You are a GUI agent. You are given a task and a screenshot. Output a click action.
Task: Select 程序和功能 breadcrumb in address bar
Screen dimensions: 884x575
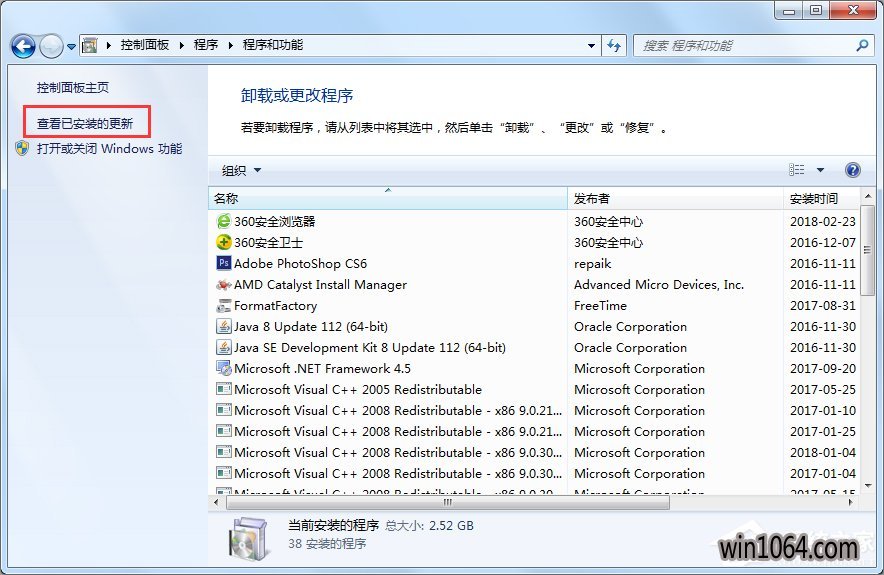[273, 45]
